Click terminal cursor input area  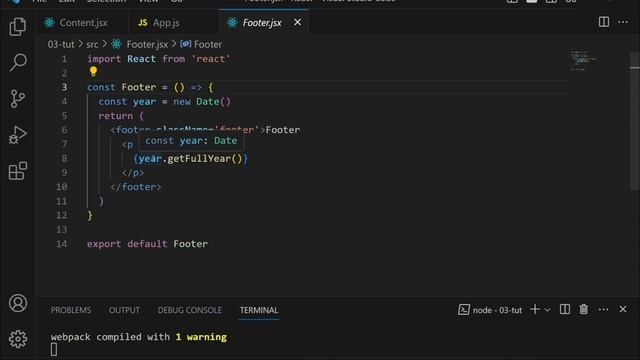(54, 350)
